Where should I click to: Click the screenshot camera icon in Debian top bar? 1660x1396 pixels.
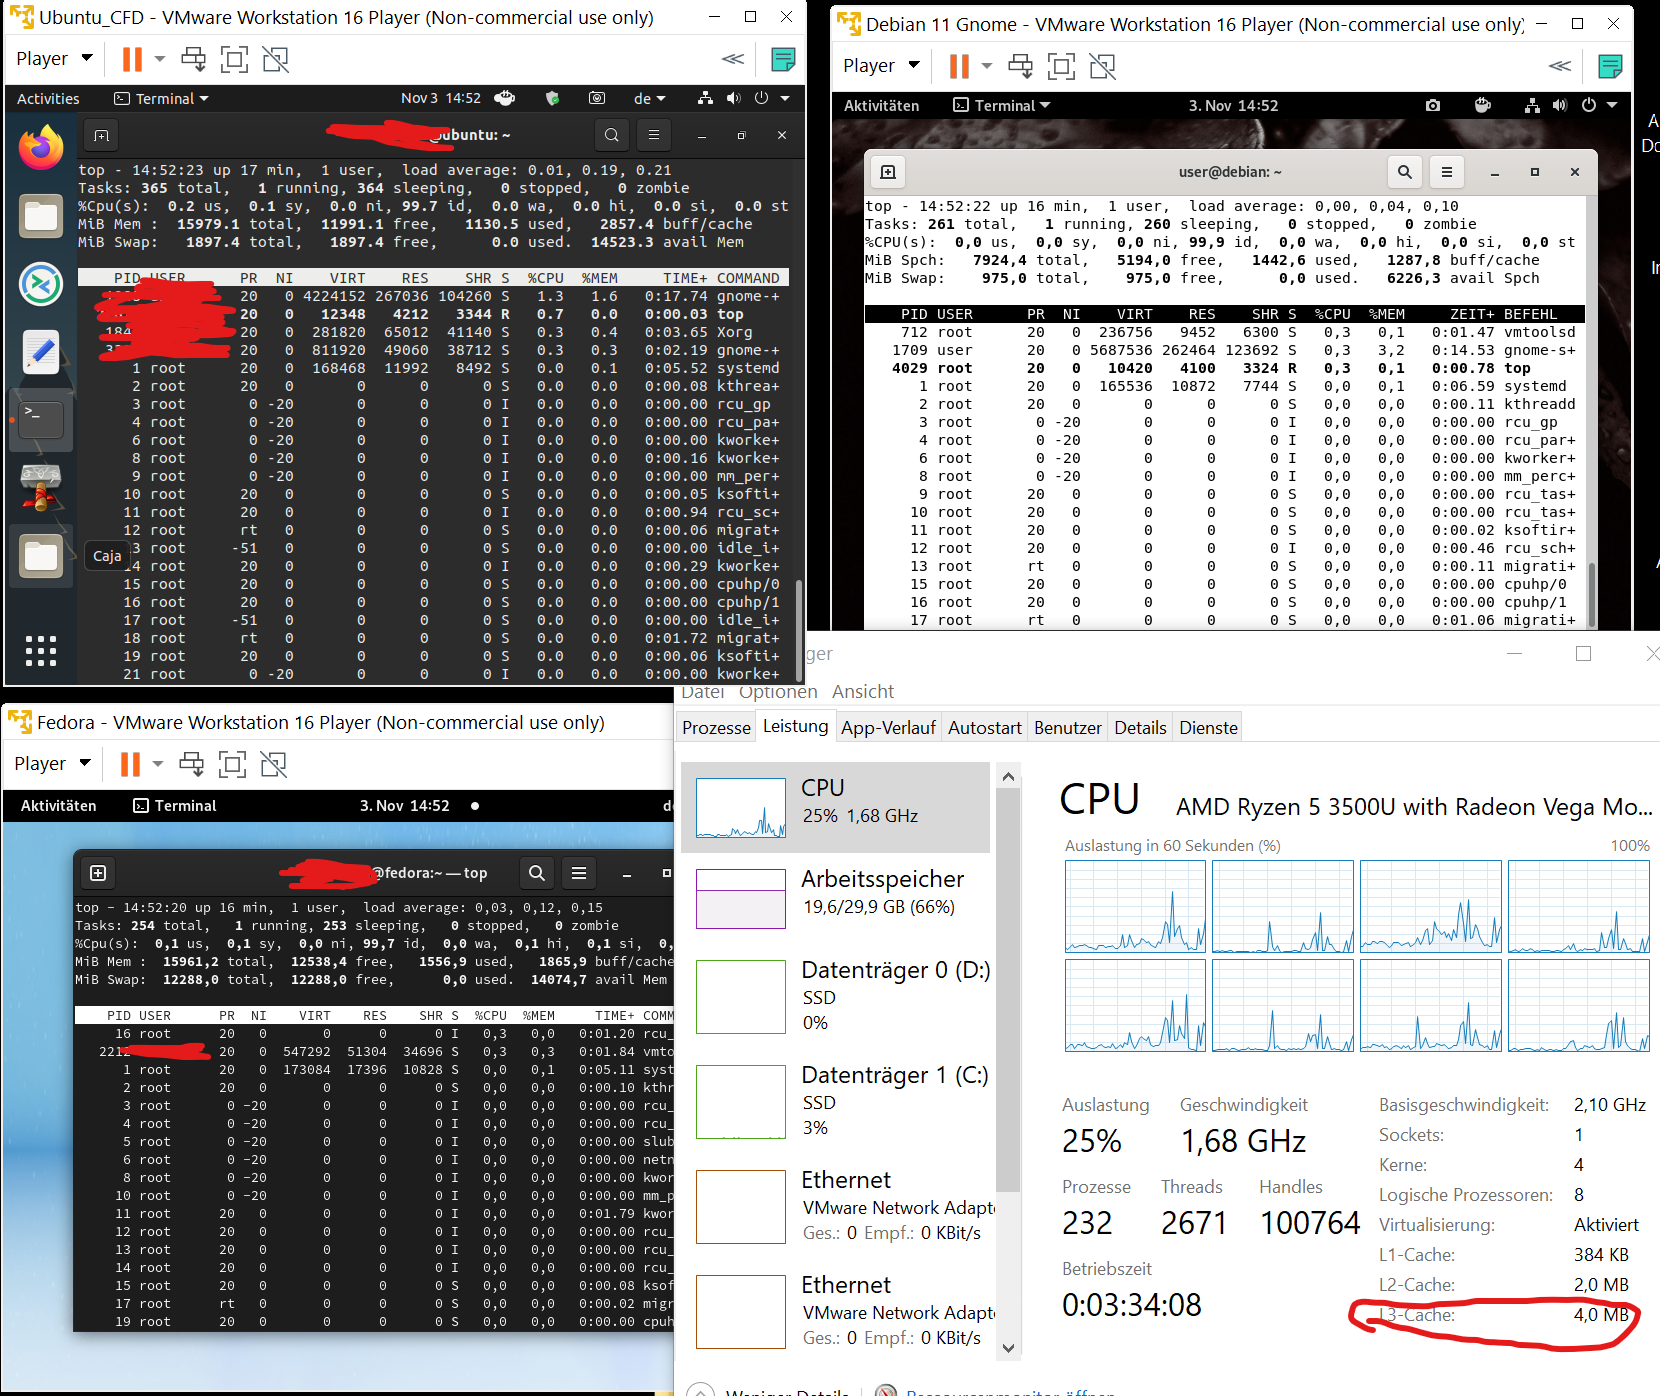1433,105
